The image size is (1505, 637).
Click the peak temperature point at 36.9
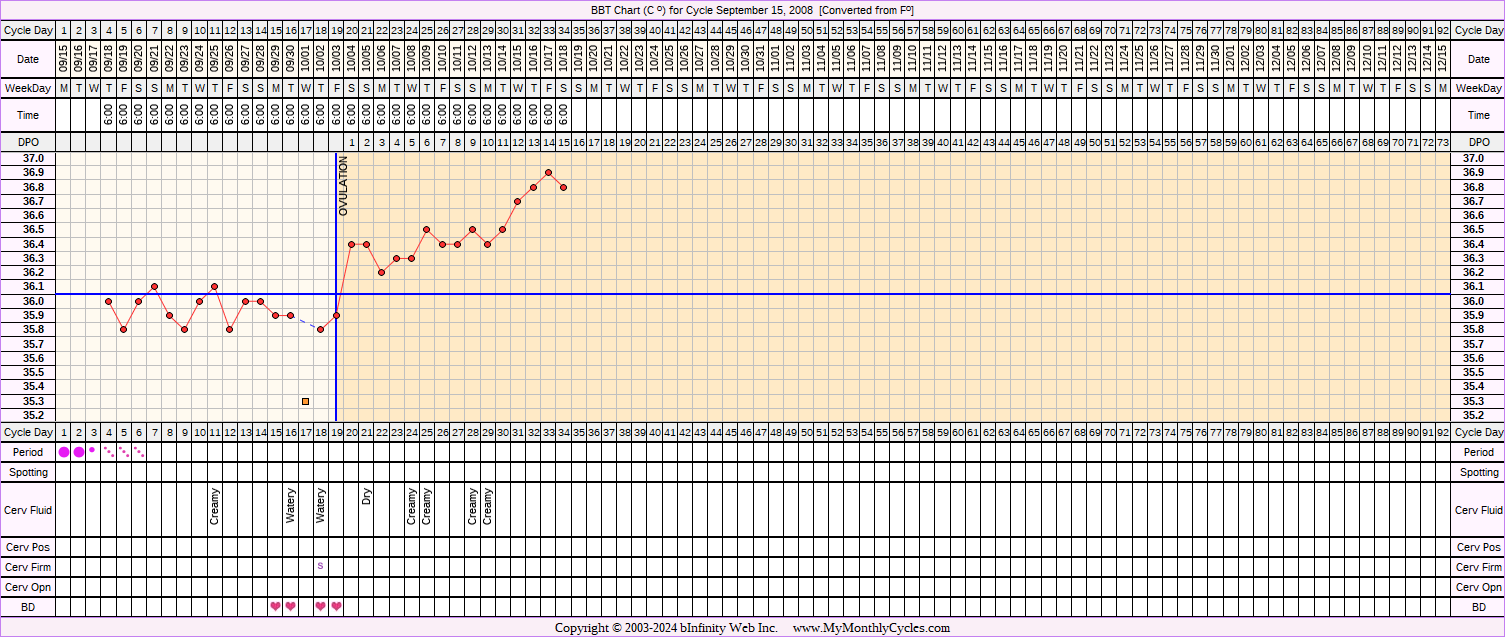point(548,172)
